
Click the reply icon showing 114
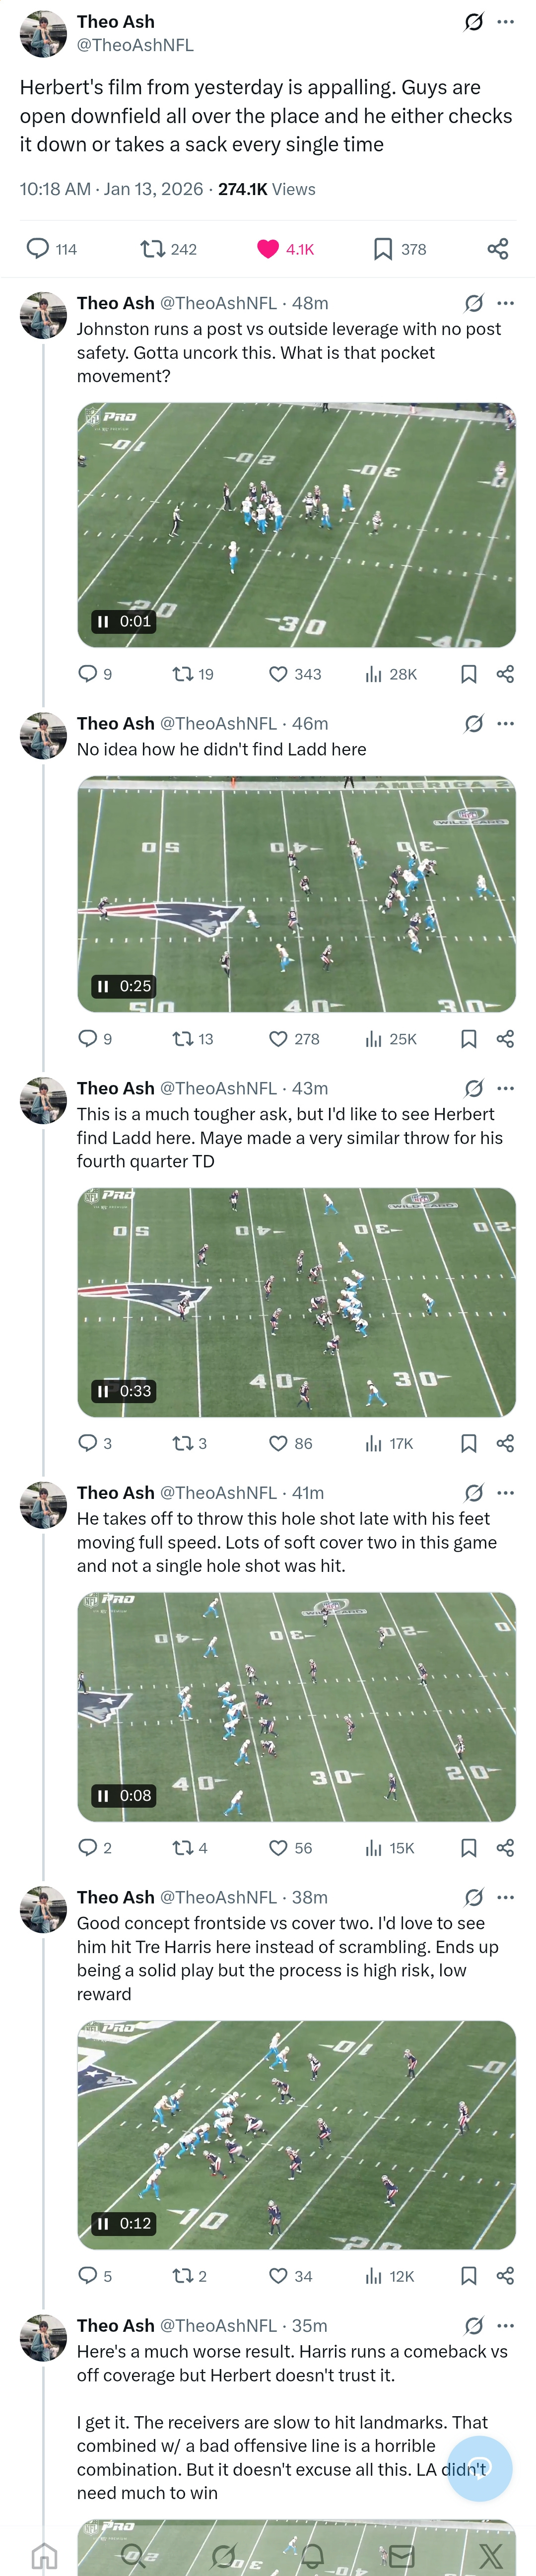(38, 249)
